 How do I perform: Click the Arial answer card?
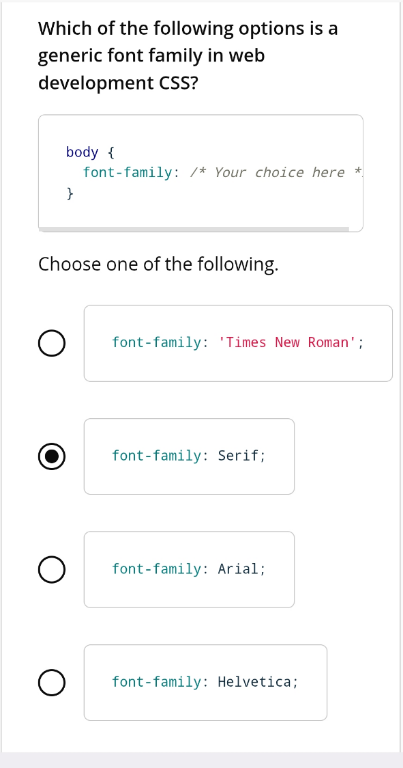click(x=189, y=569)
